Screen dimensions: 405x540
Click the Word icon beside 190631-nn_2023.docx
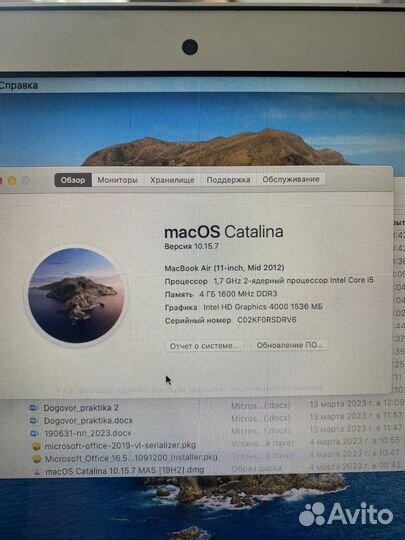pyautogui.click(x=35, y=433)
